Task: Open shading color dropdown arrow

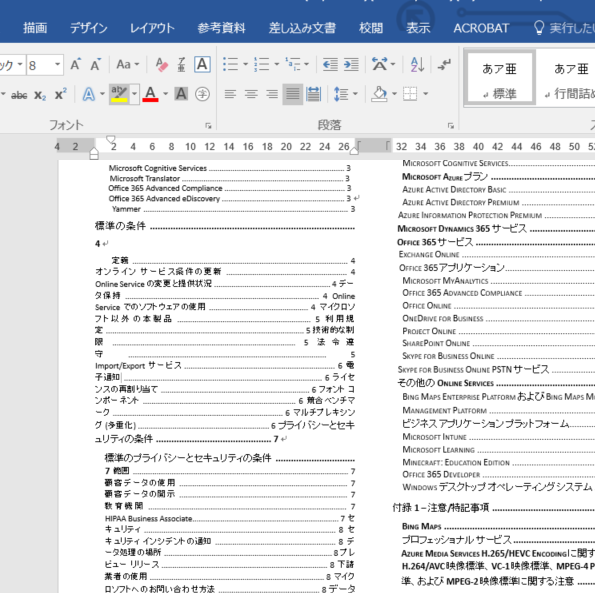Action: click(x=394, y=94)
